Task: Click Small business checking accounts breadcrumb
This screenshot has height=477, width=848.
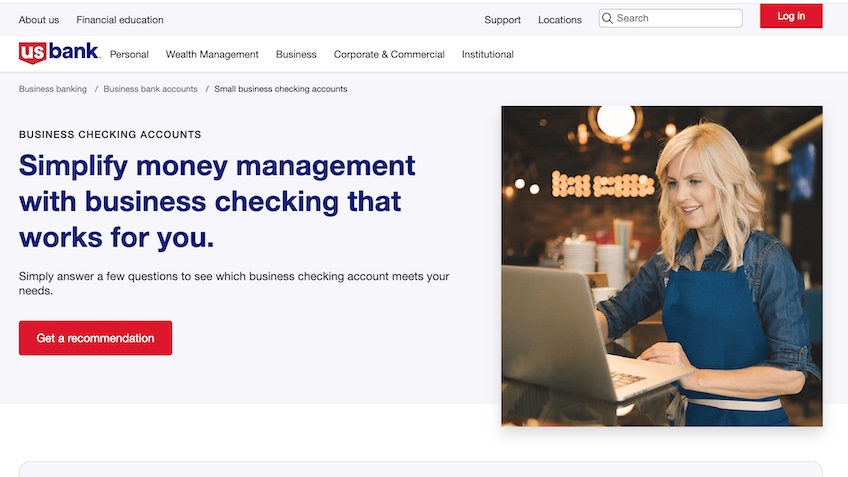Action: click(281, 89)
